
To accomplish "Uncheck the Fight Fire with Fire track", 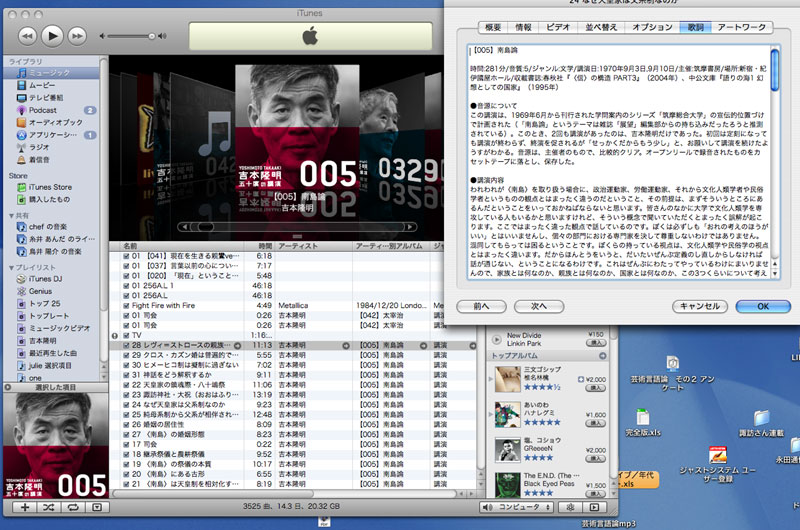I will click(126, 306).
